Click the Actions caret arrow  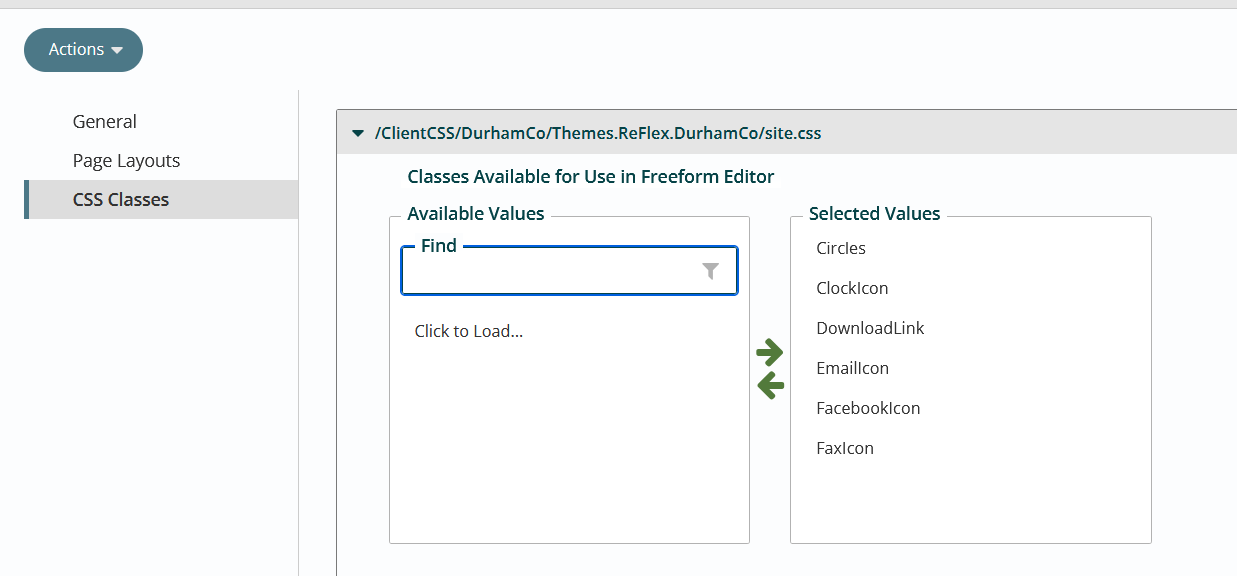117,51
